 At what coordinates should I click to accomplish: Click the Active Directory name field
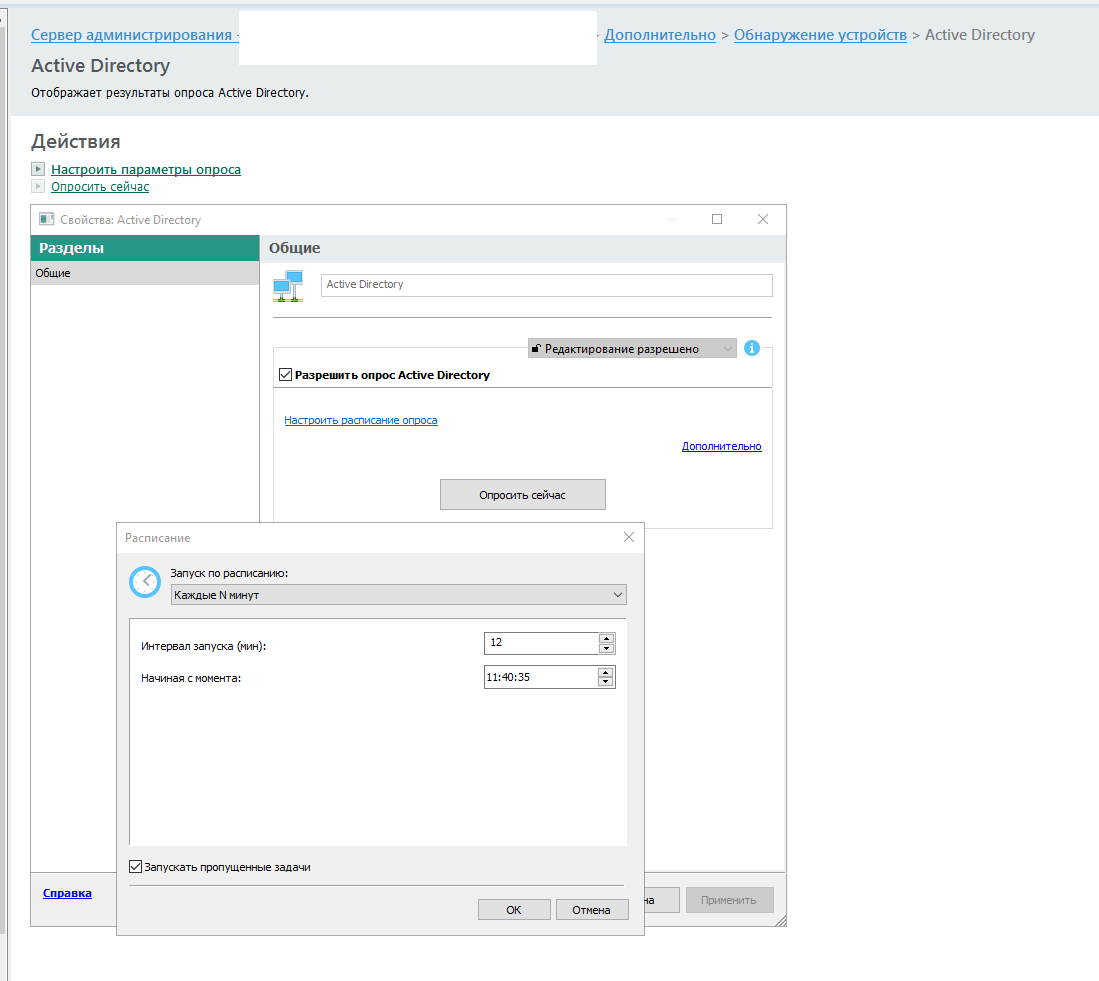pyautogui.click(x=547, y=284)
